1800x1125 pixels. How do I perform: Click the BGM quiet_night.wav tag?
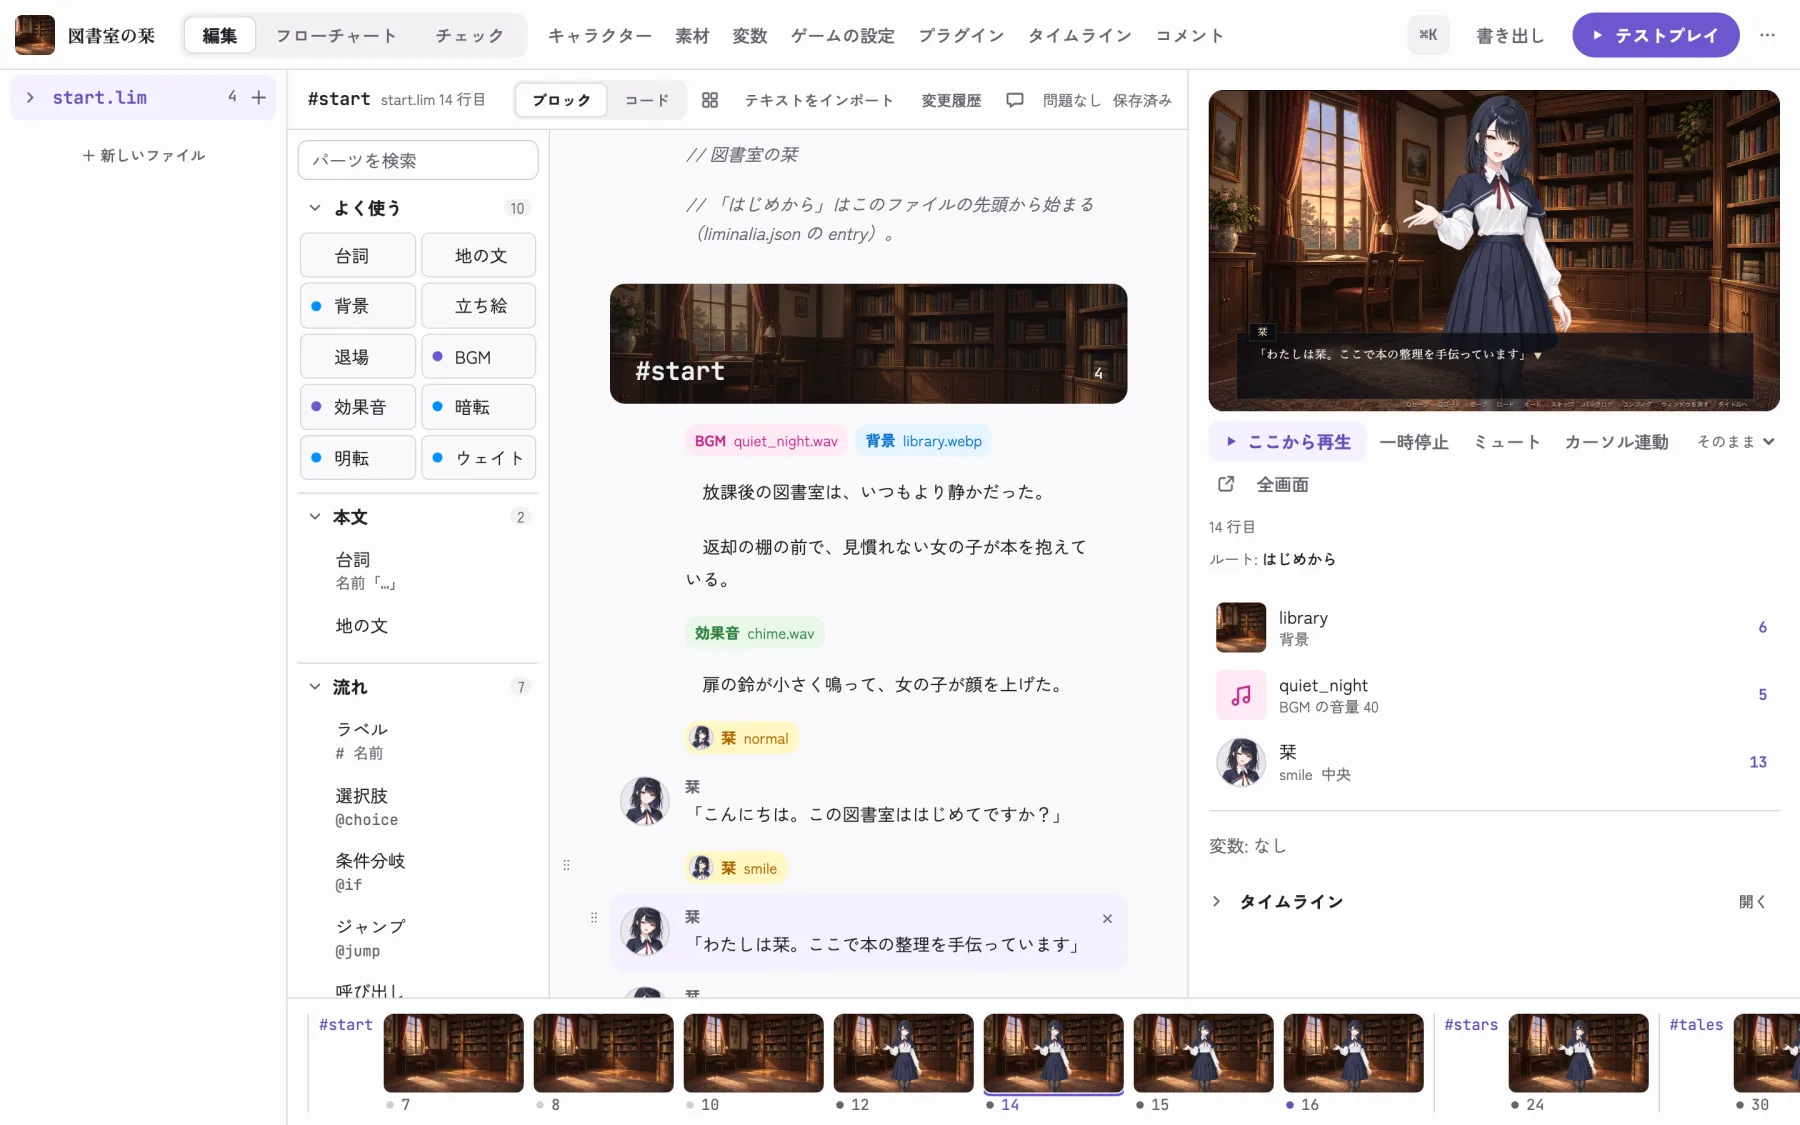[766, 441]
